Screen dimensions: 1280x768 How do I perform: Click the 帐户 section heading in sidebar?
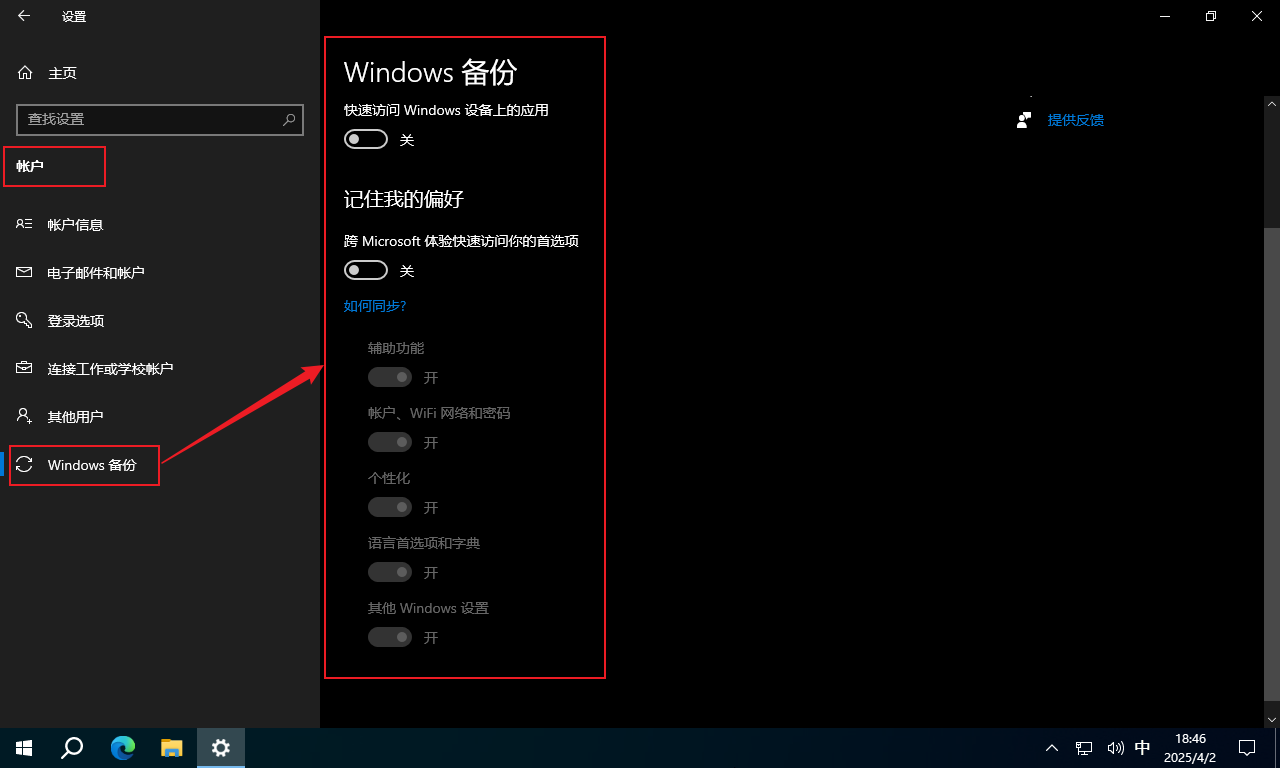pos(30,166)
